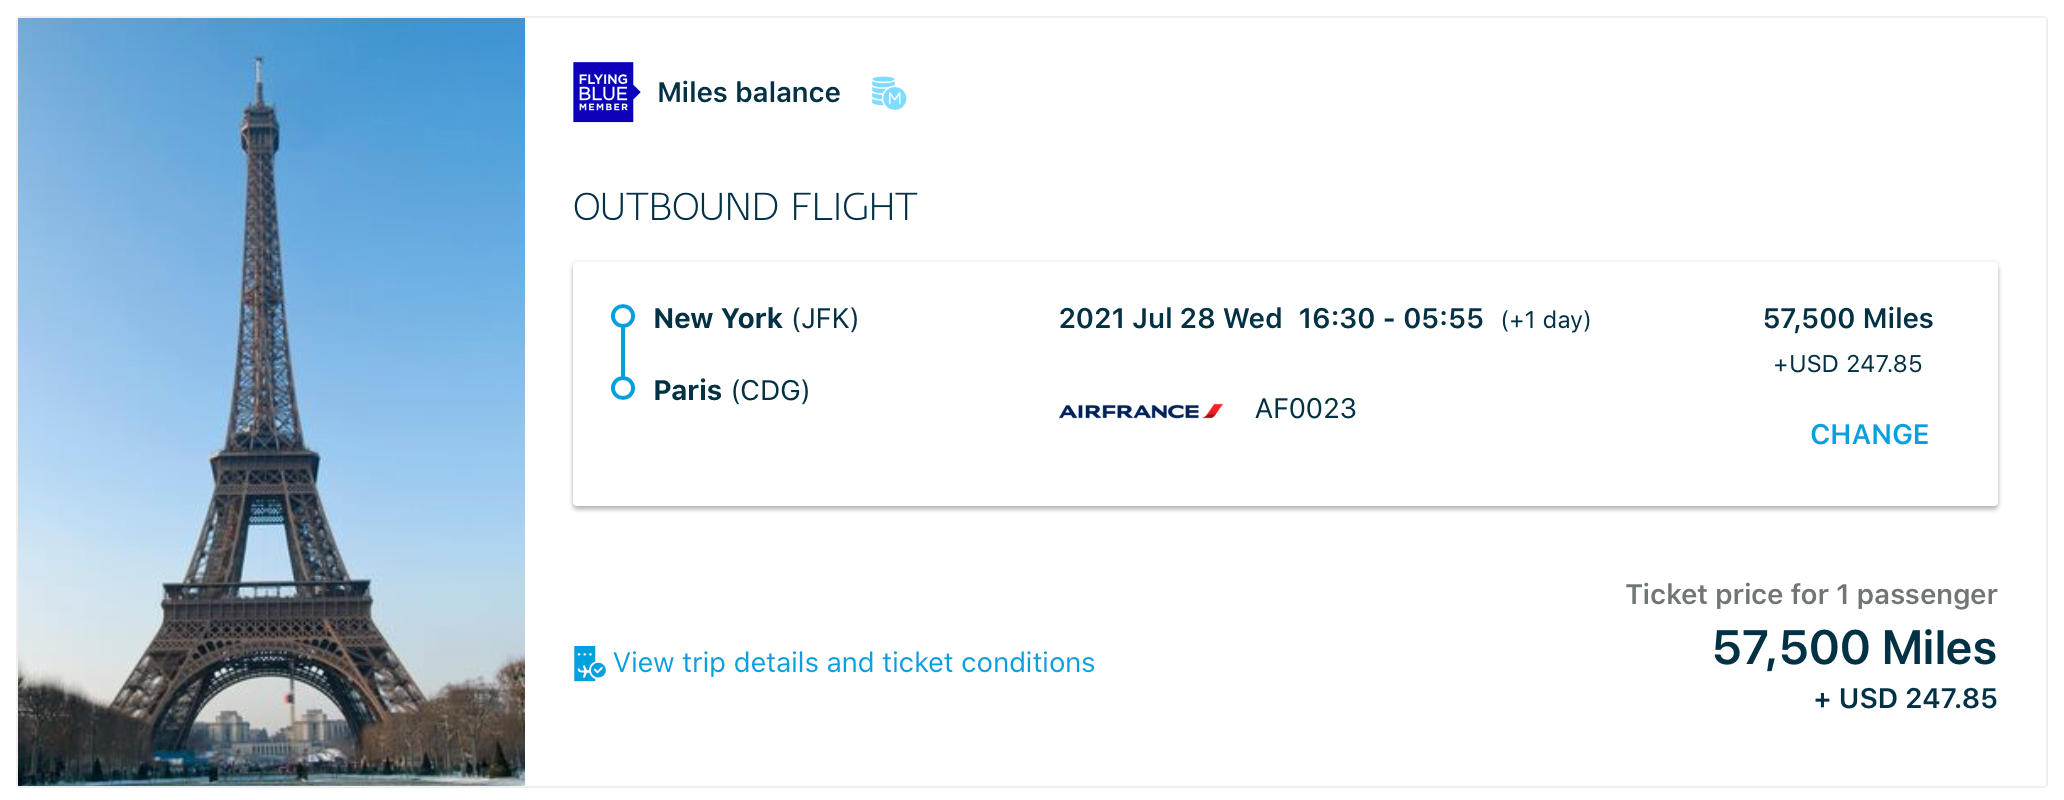Click the New York departure route circle
Screen dimensions: 2064x800
[x=623, y=315]
